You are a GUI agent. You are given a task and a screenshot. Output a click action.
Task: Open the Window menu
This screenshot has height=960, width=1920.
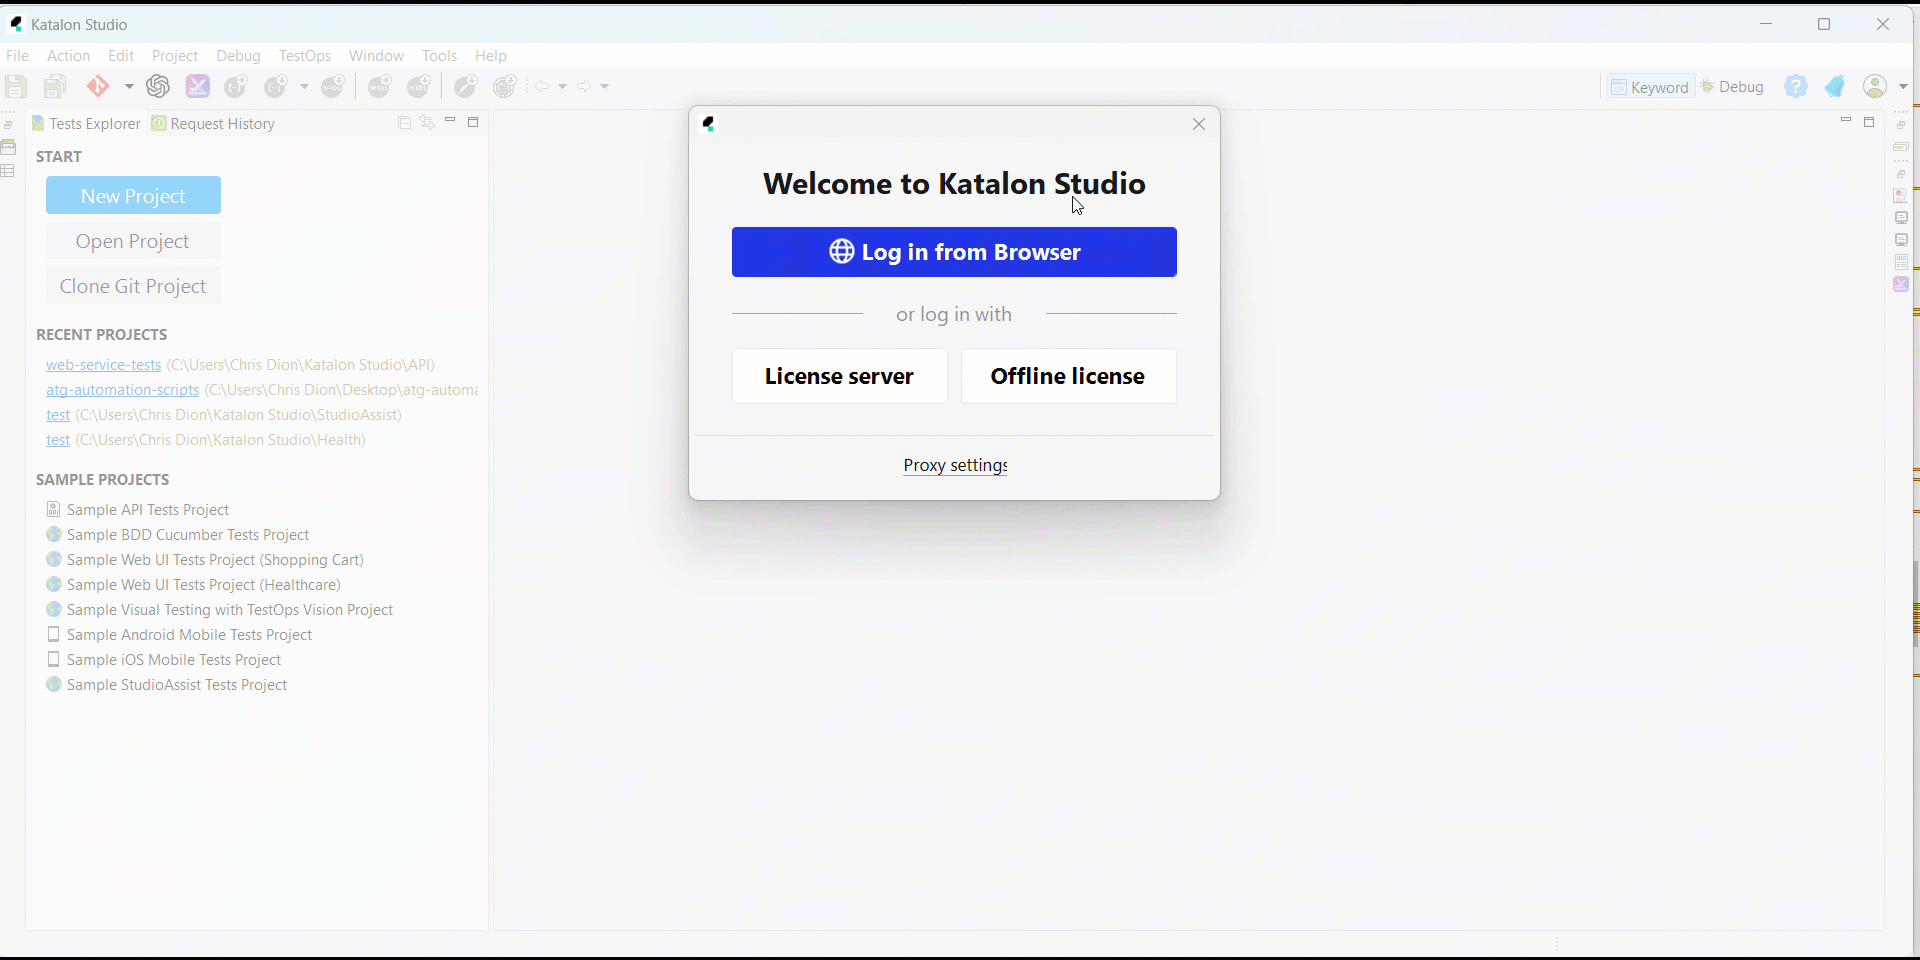(x=376, y=55)
